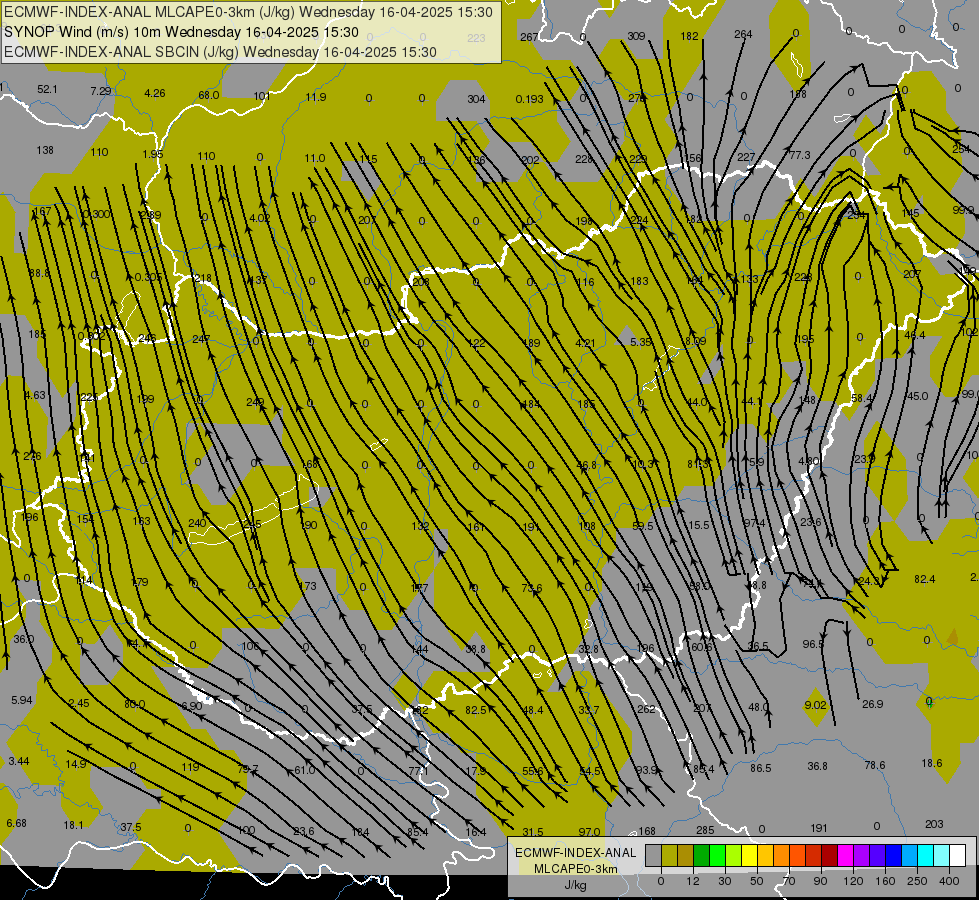
Task: Click the map value '18.1'
Action: point(73,825)
